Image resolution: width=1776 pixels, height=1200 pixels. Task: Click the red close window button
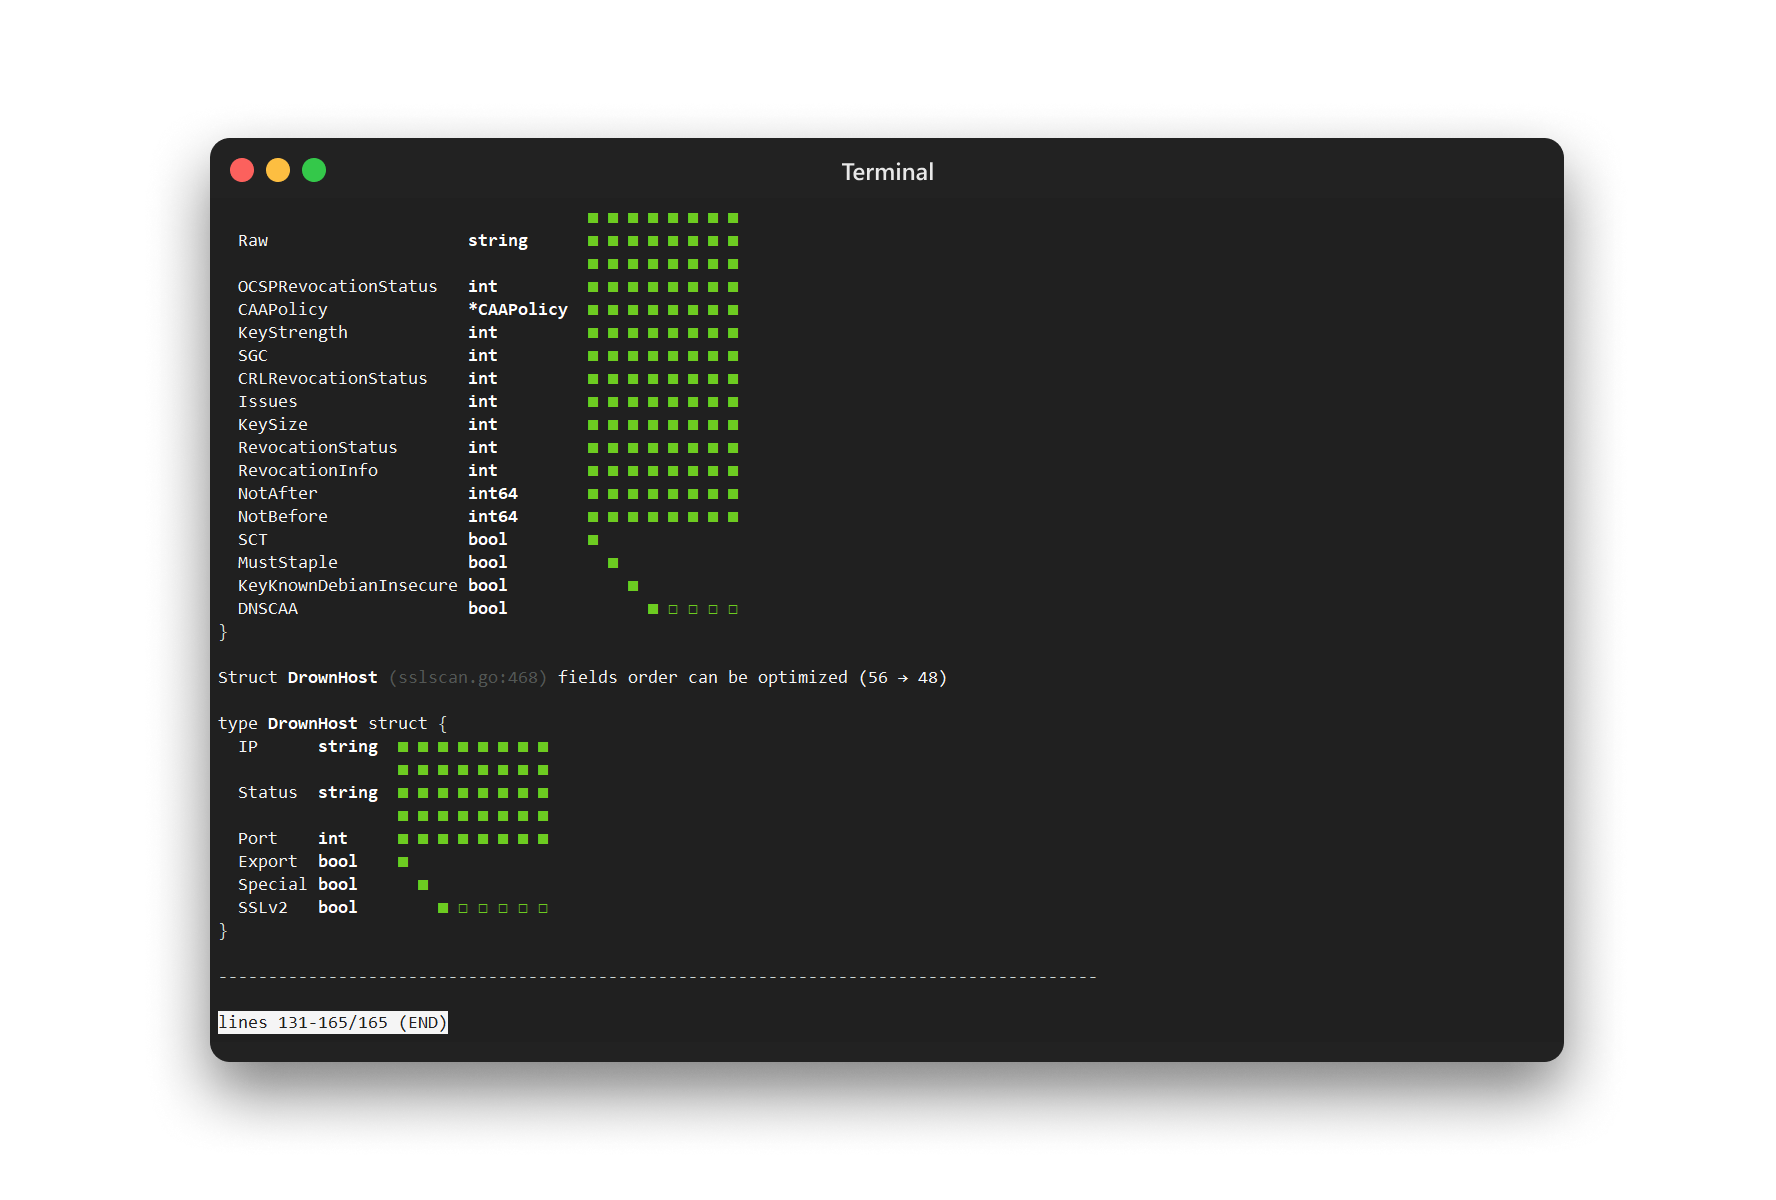(x=242, y=170)
